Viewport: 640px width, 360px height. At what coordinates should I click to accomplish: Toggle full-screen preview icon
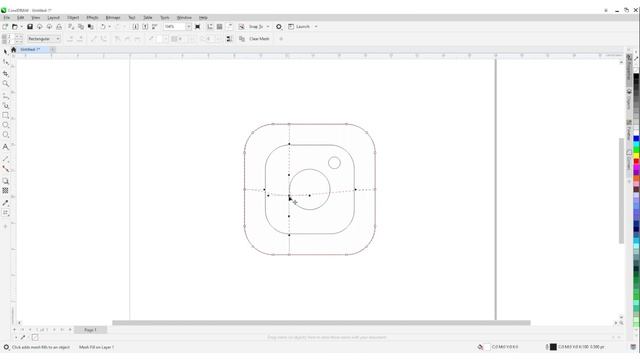click(198, 27)
